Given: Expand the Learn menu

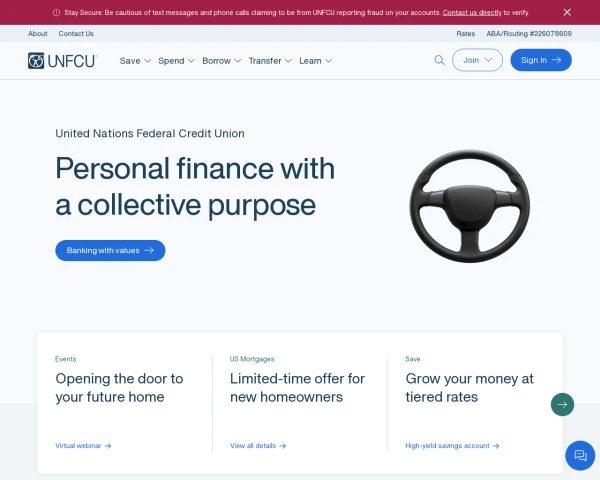Looking at the screenshot, I should (315, 61).
